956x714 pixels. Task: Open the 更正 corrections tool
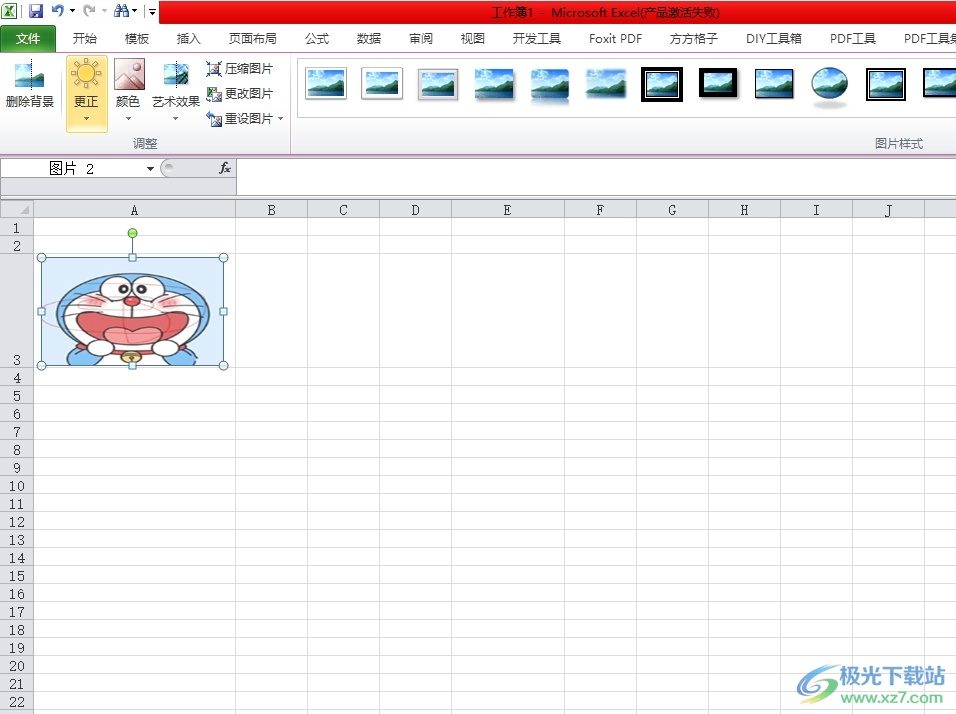[x=87, y=94]
